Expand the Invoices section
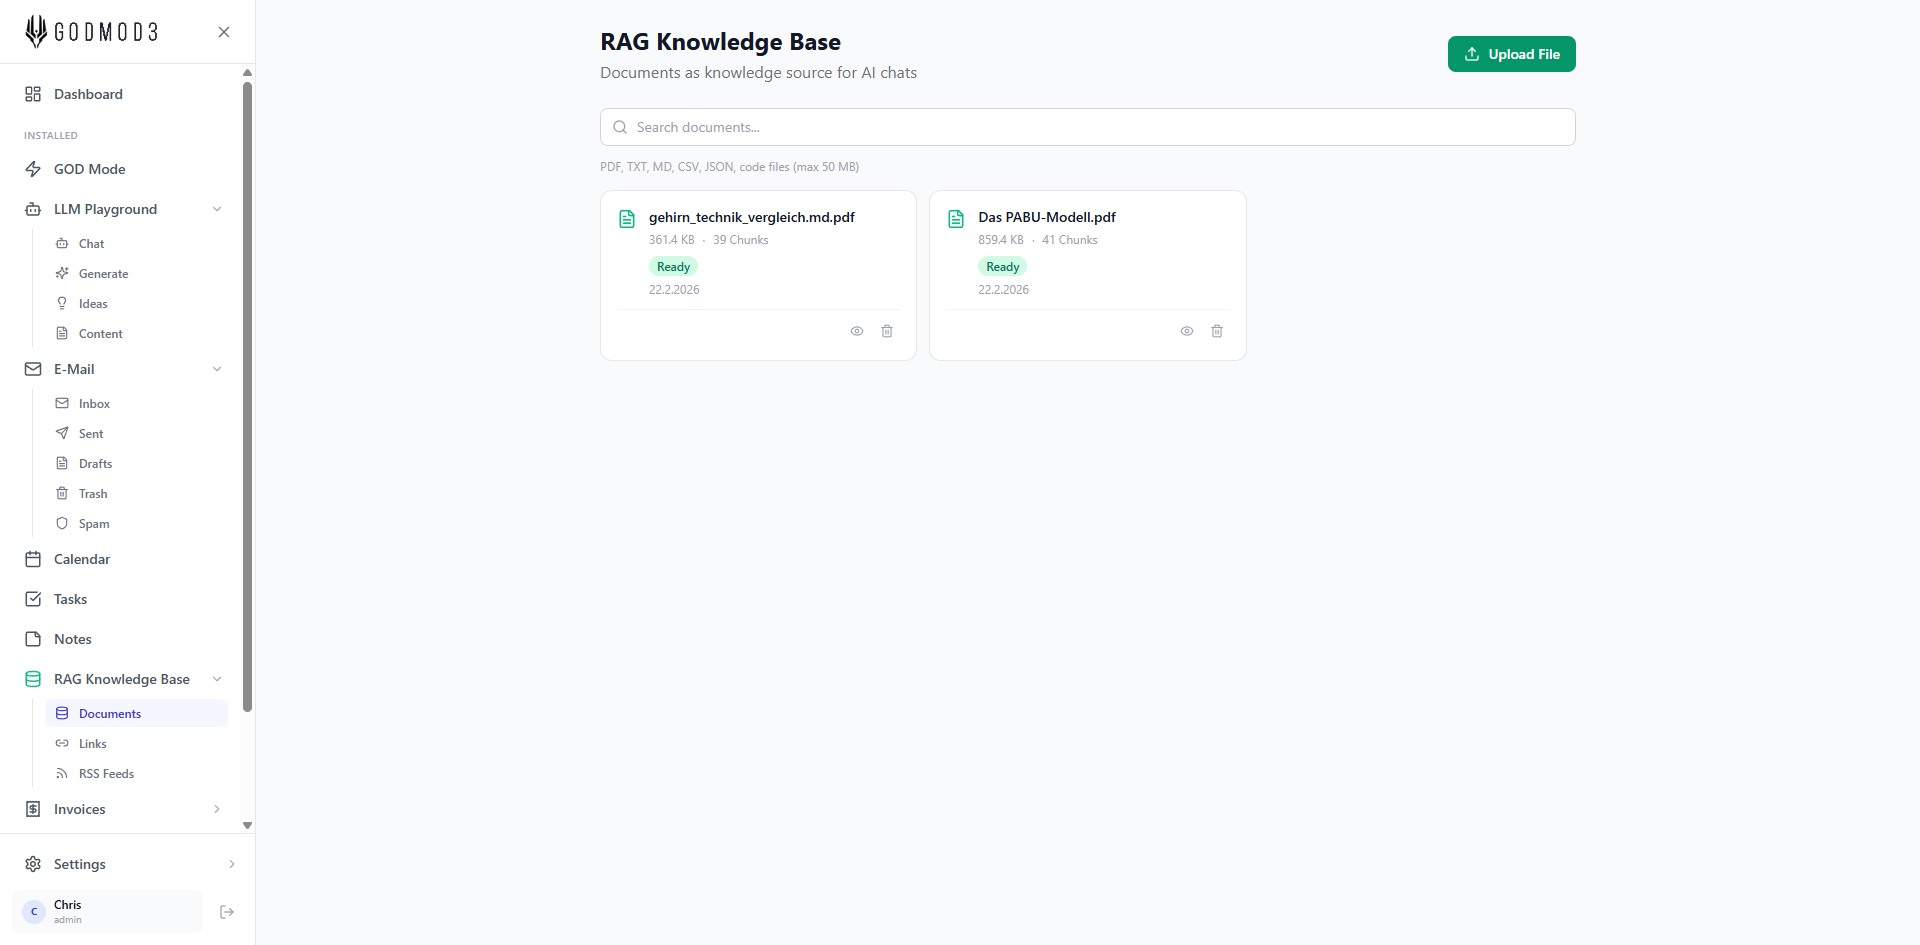This screenshot has width=1920, height=945. coord(217,809)
